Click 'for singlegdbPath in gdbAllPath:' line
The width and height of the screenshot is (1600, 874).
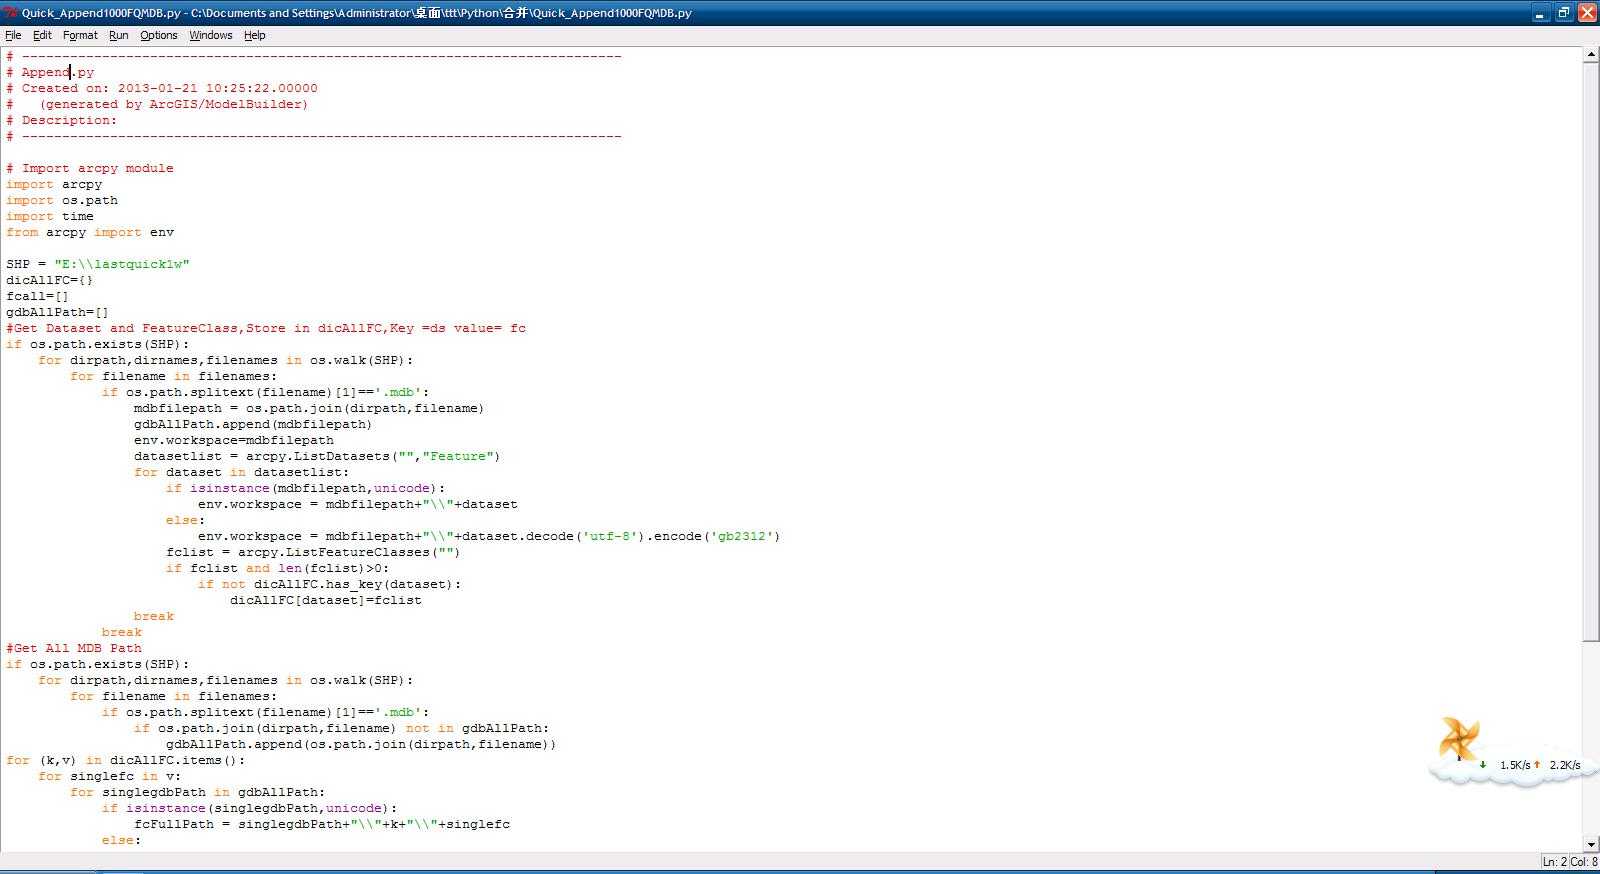click(x=197, y=792)
